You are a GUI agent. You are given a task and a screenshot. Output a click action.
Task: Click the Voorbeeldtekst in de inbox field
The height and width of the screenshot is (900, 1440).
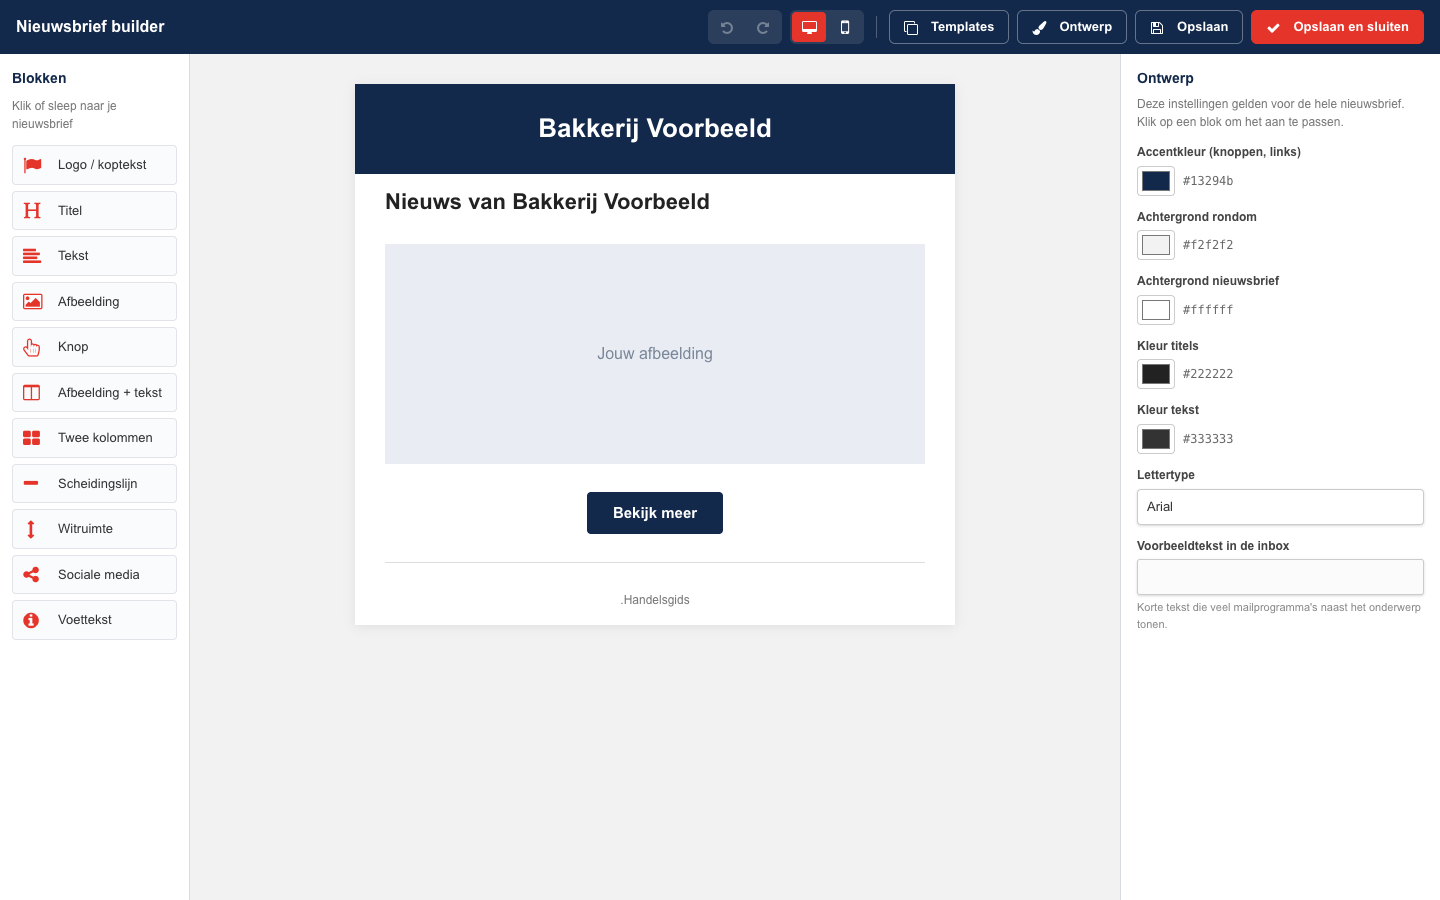(1280, 577)
